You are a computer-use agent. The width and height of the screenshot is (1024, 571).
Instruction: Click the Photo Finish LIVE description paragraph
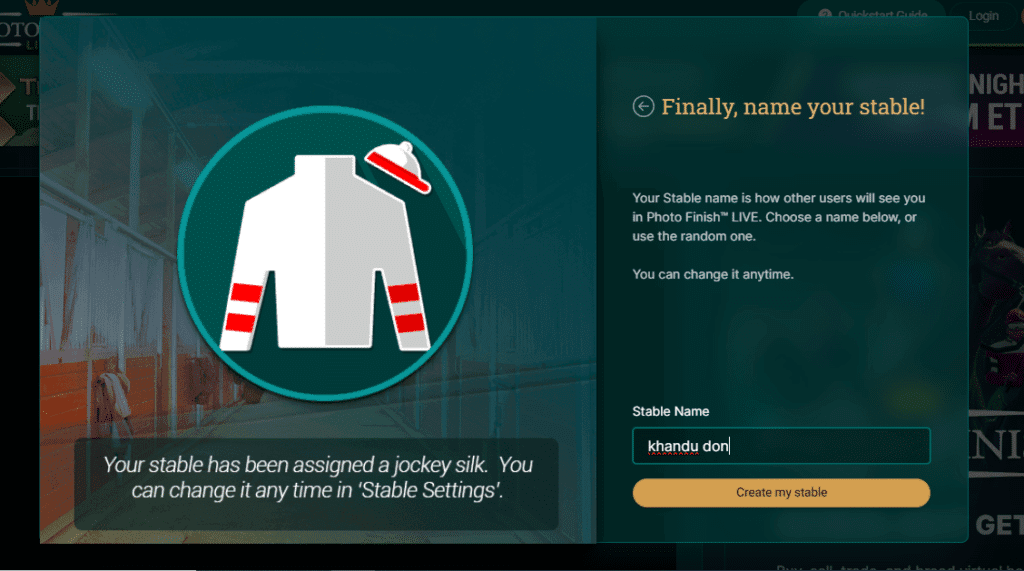(x=778, y=217)
